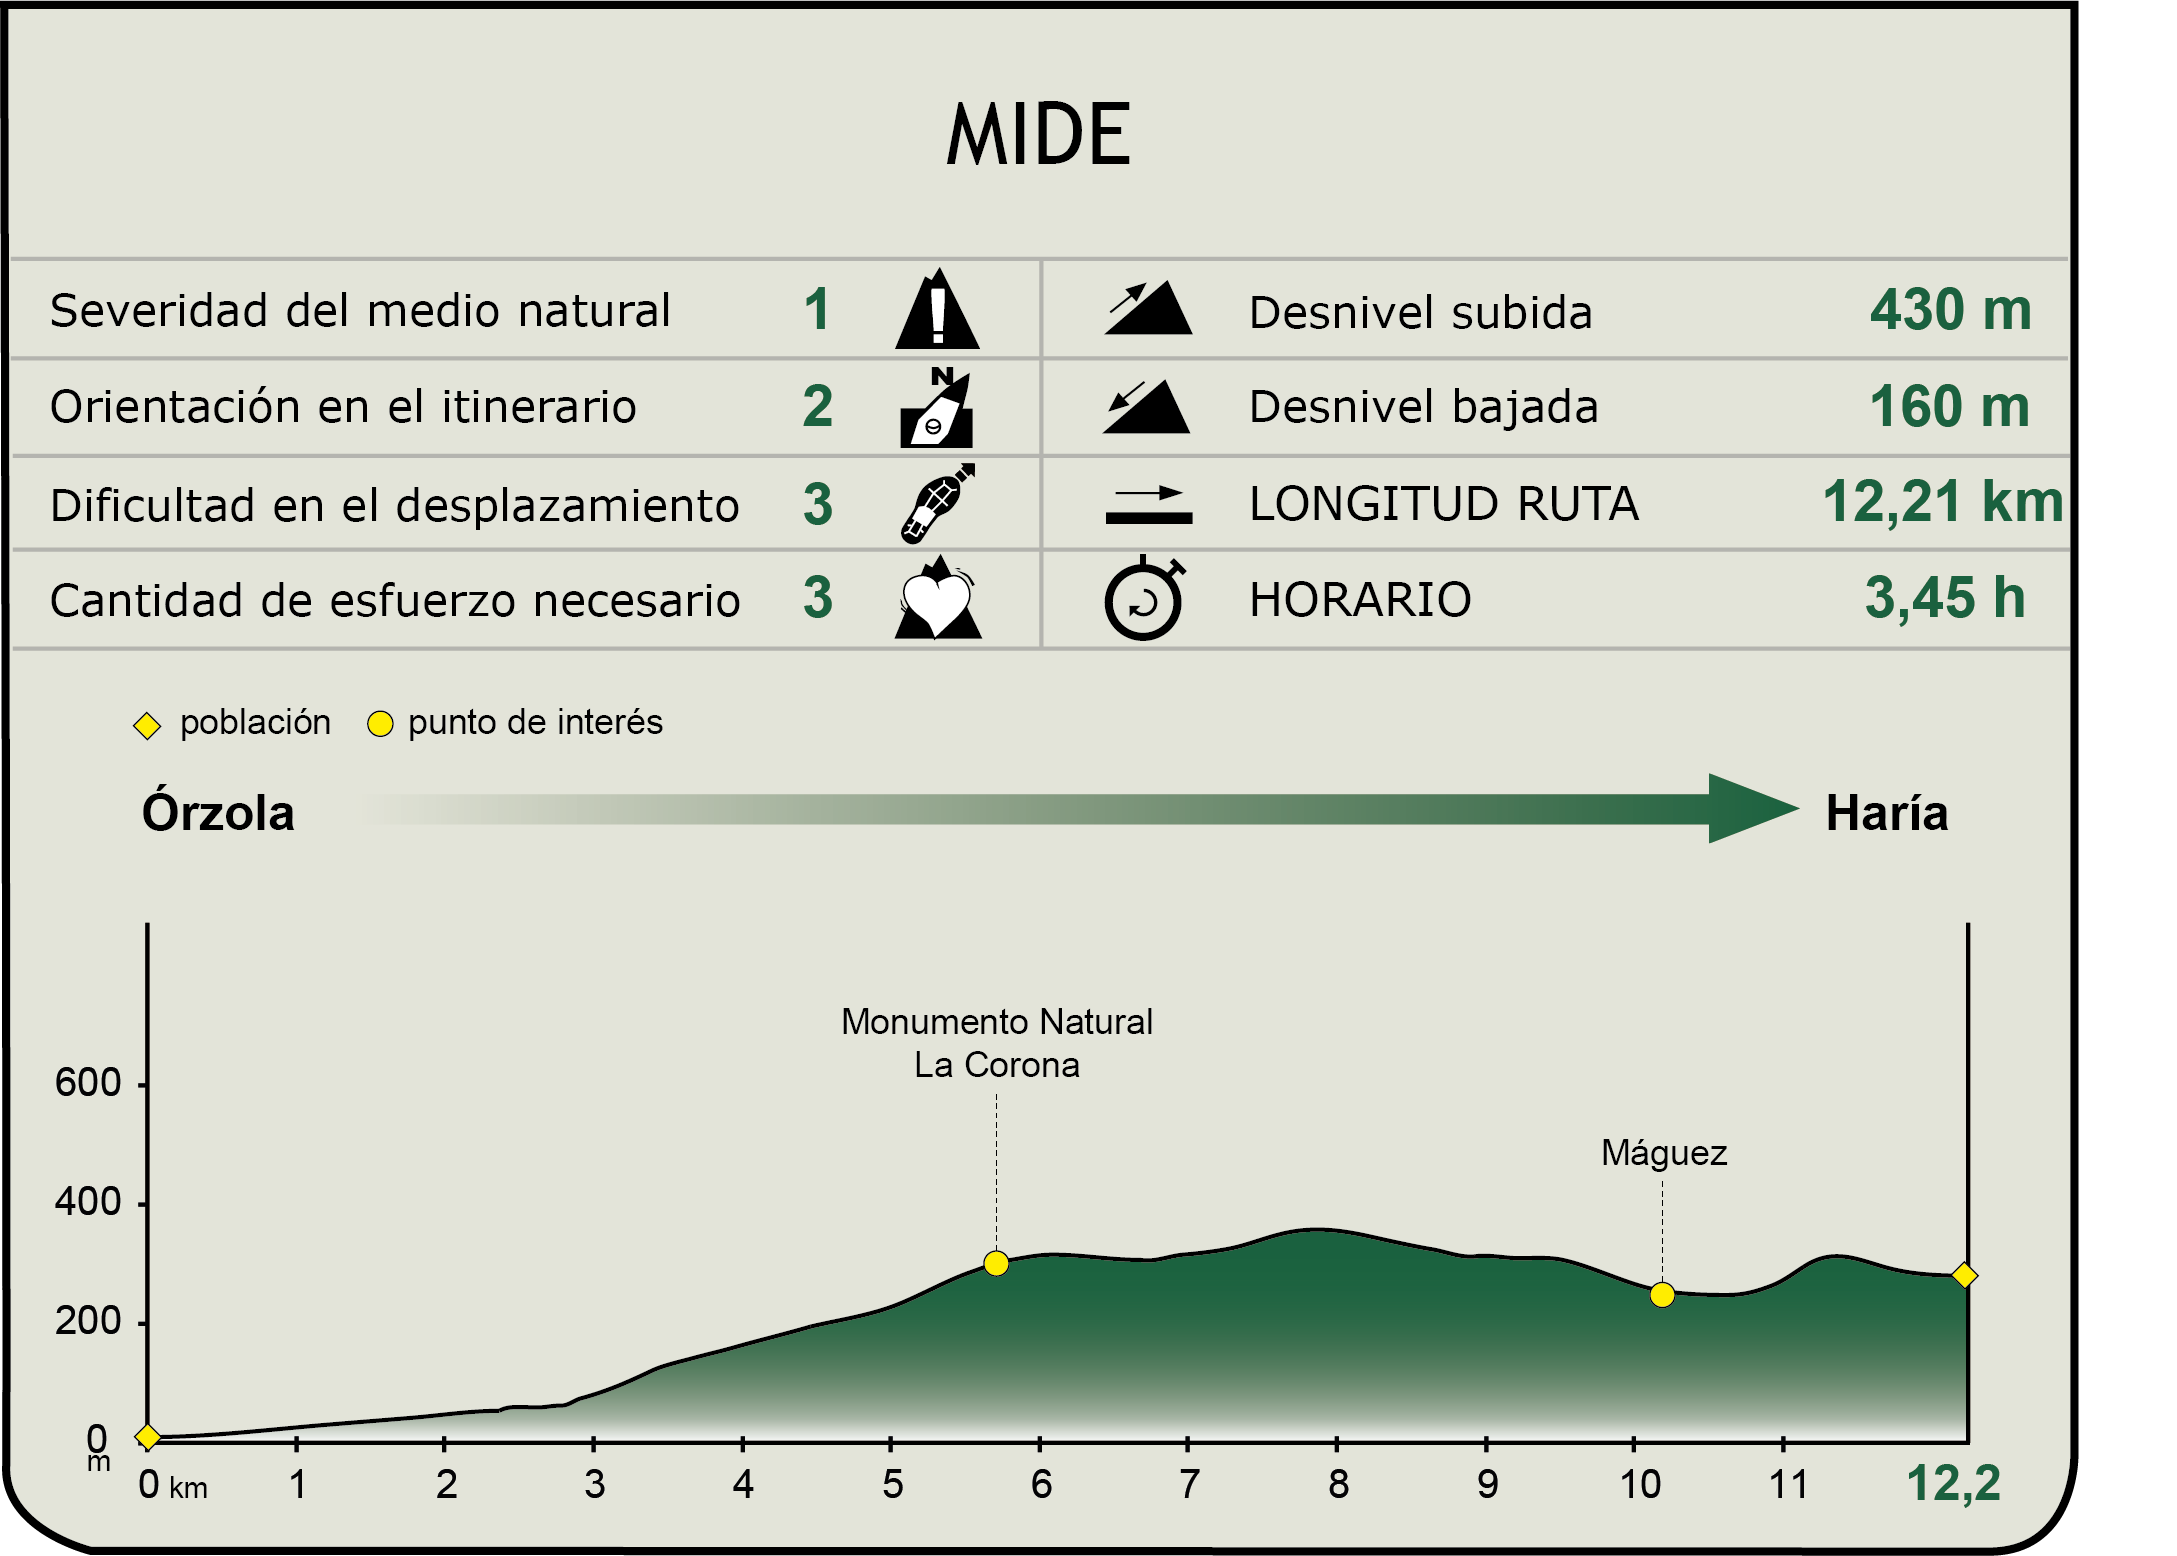Click the 10 km axis label
The image size is (2177, 1556).
1640,1485
